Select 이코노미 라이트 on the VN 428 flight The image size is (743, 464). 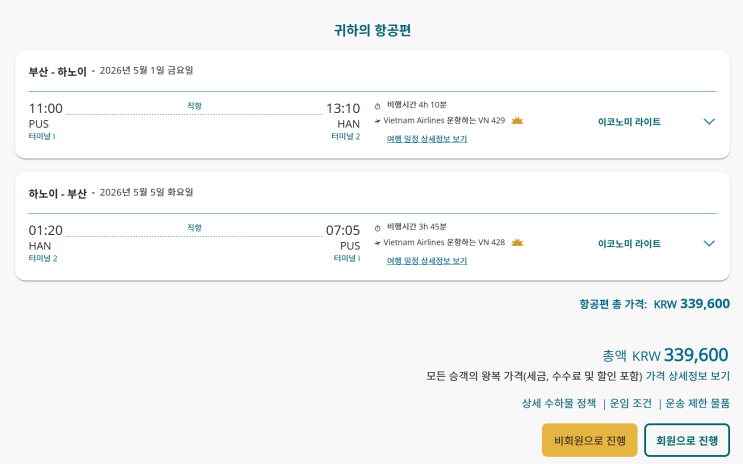(x=629, y=243)
